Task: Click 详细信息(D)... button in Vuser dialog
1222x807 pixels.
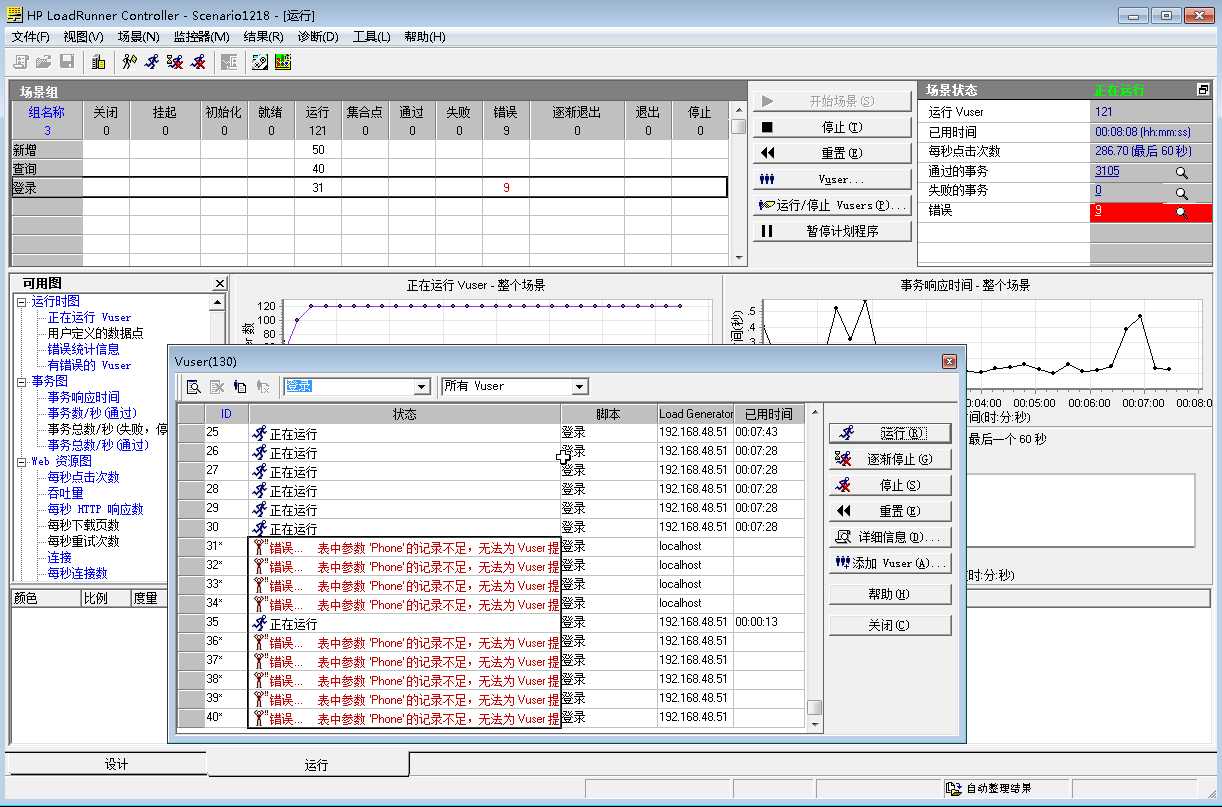Action: click(890, 537)
